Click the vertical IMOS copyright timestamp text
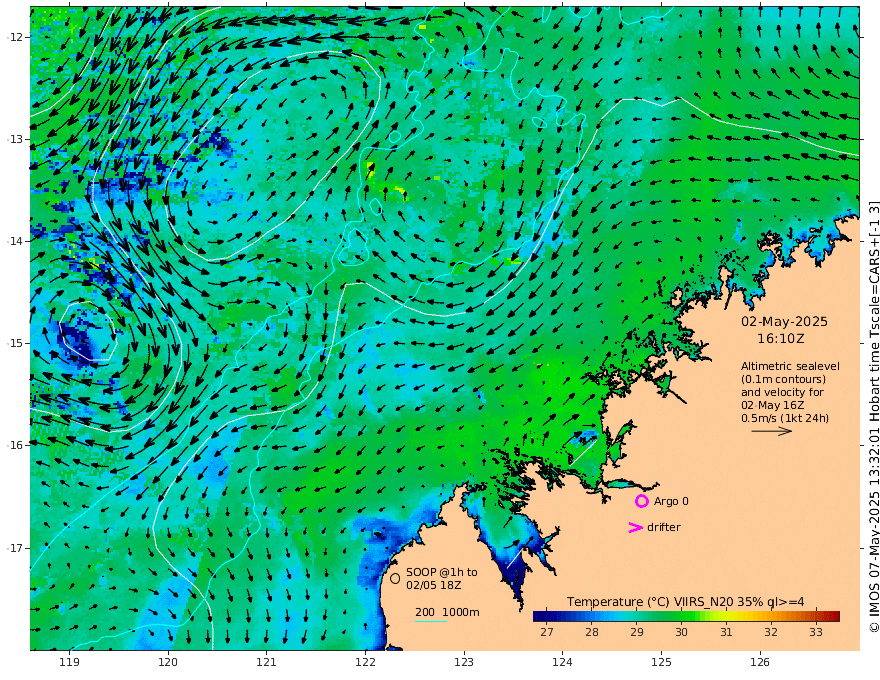 (873, 417)
